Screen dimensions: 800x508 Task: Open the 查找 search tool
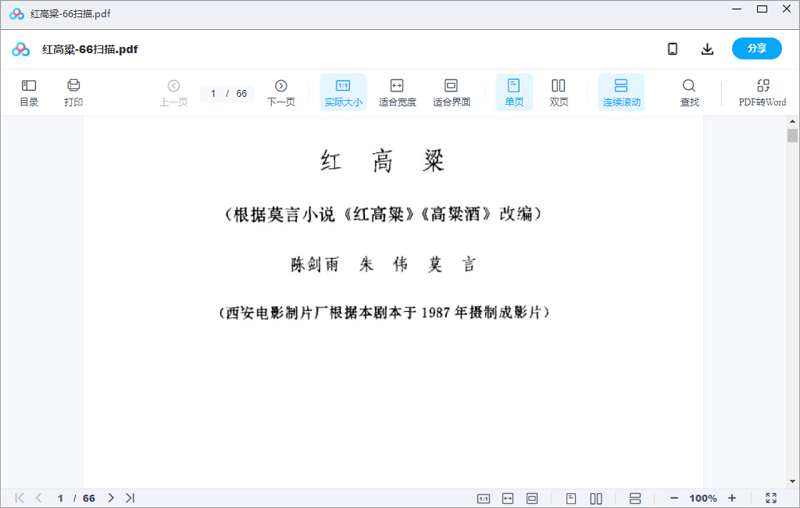pos(689,92)
